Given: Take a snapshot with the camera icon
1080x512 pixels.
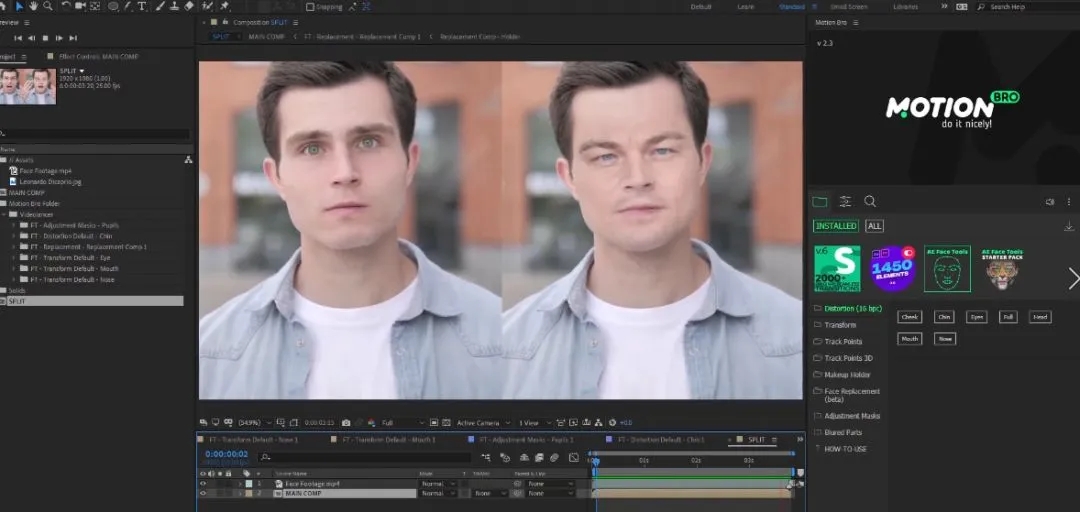Looking at the screenshot, I should 346,423.
